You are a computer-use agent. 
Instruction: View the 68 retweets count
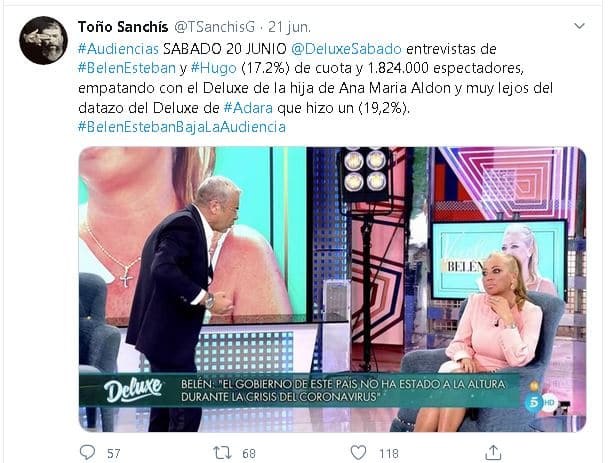[x=249, y=454]
